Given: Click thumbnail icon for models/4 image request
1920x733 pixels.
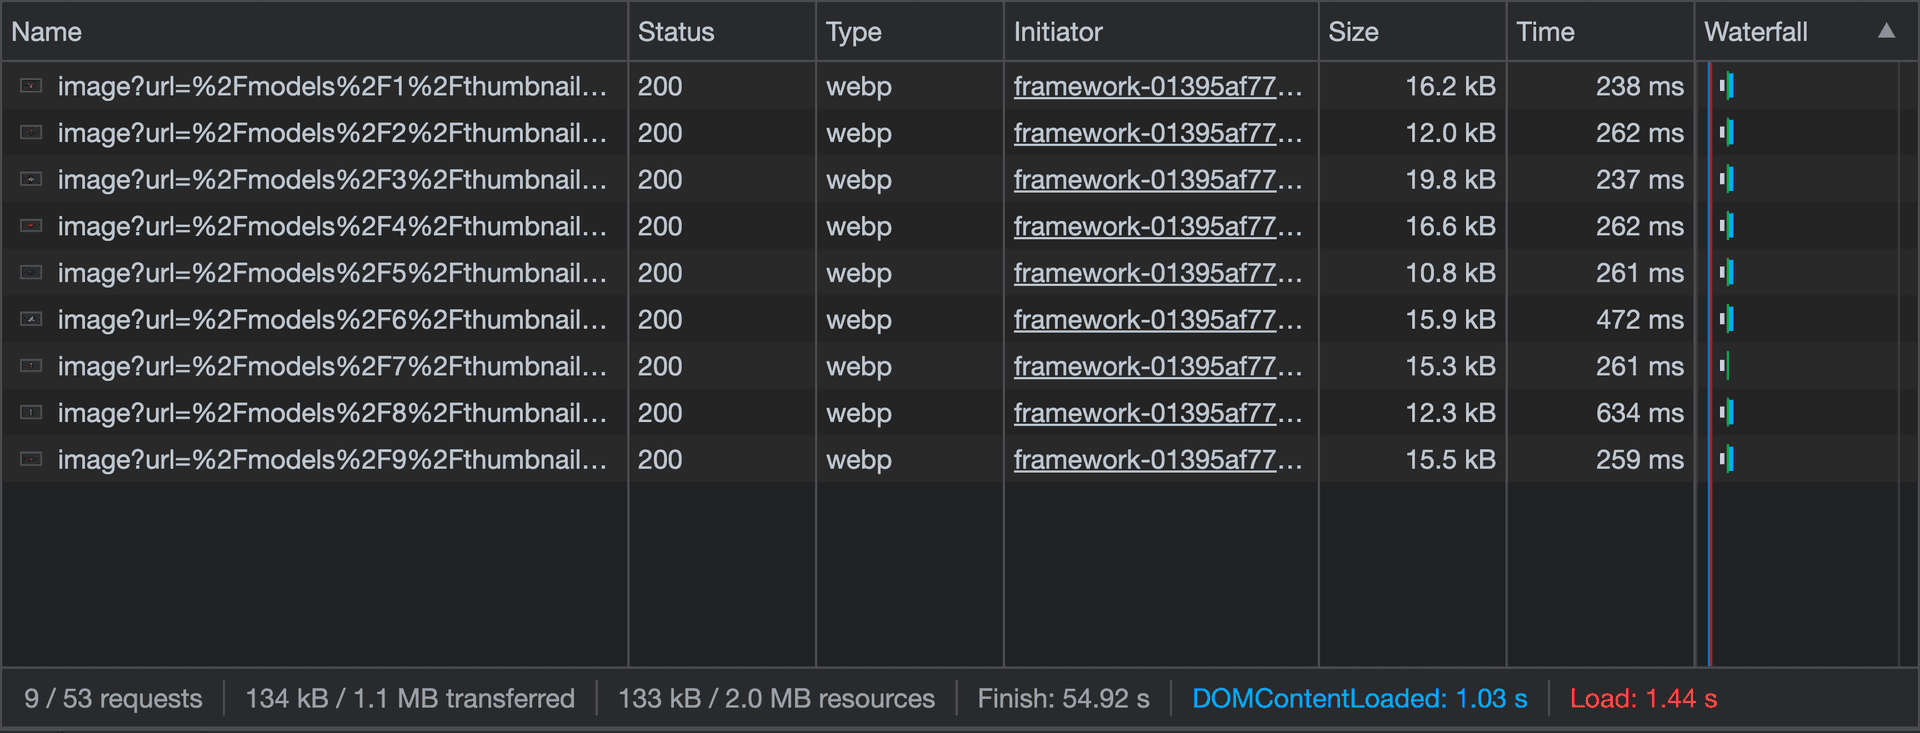Looking at the screenshot, I should 31,226.
